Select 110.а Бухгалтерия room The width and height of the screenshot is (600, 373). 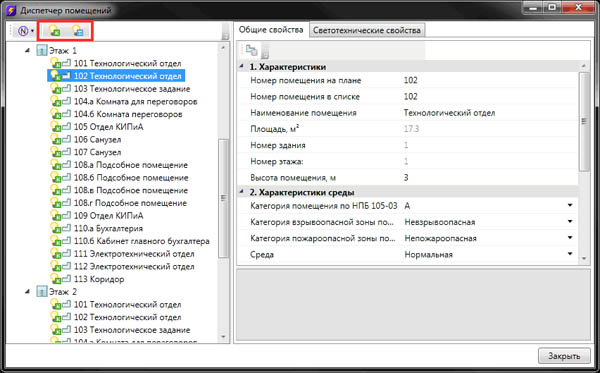tap(108, 228)
